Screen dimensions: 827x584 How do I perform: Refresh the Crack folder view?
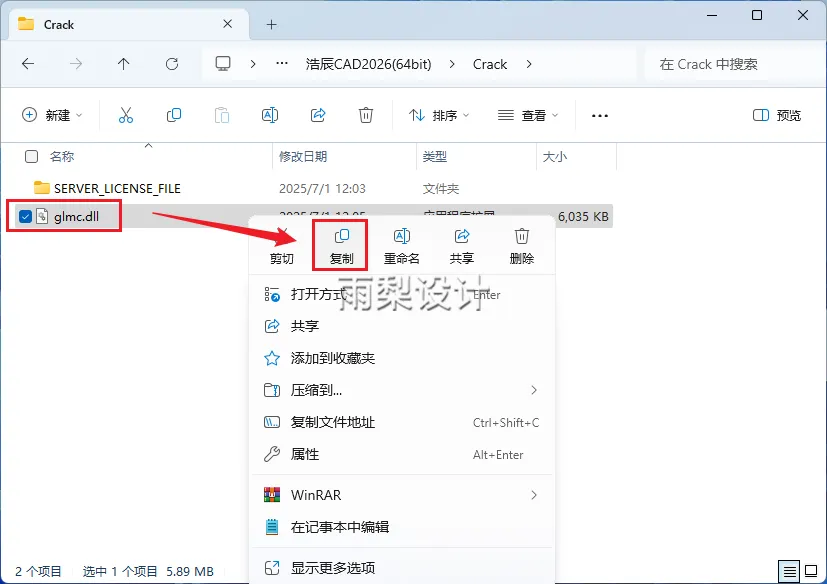[172, 64]
